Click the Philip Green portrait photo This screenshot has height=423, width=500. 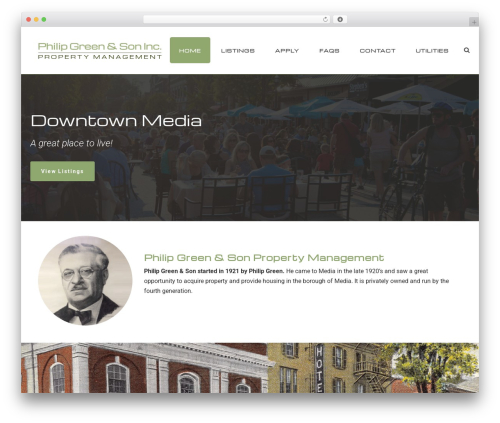click(x=85, y=281)
